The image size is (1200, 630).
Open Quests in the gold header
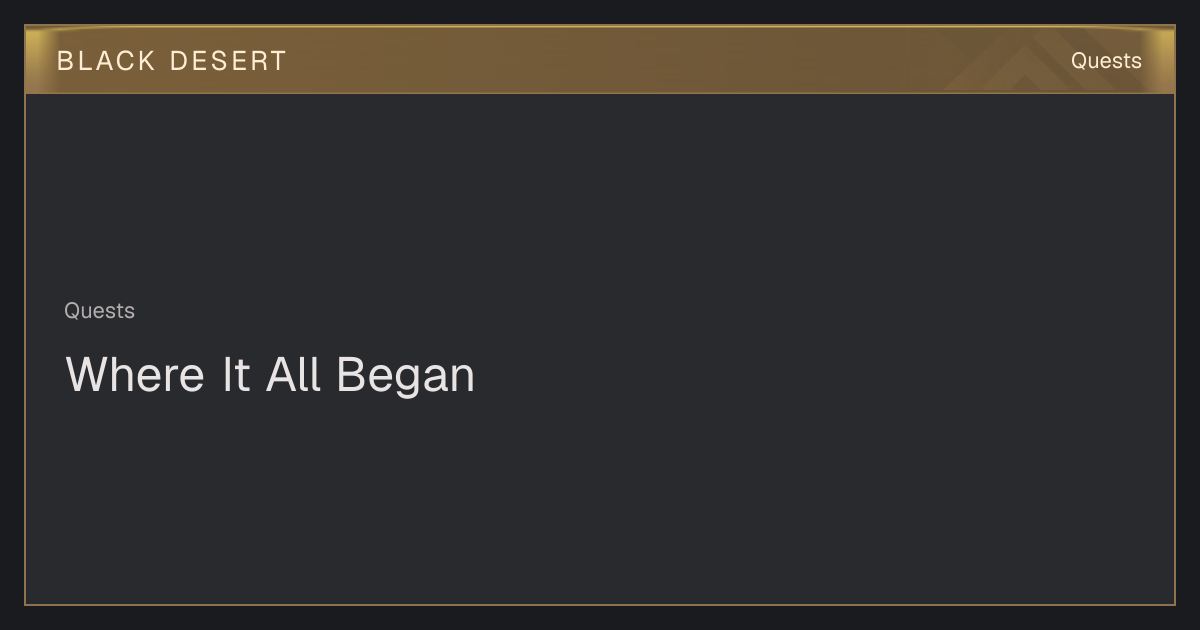click(x=1106, y=61)
